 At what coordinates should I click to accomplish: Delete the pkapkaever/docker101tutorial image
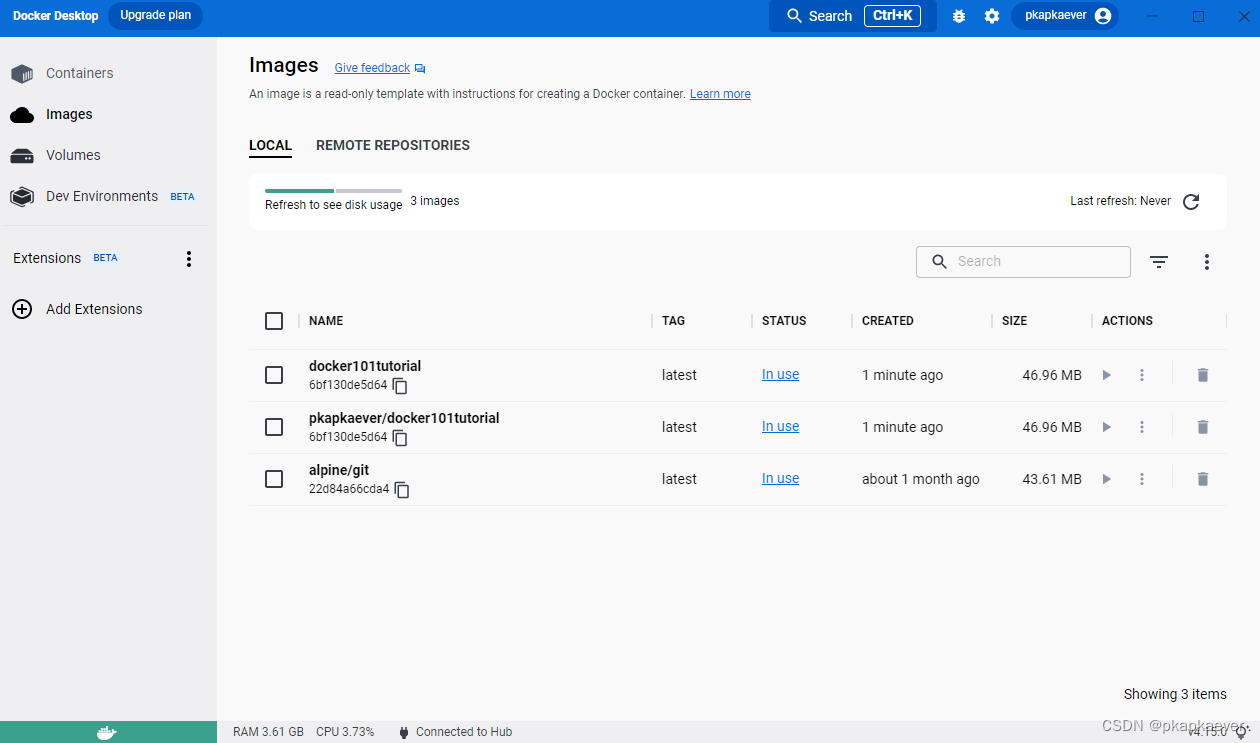coord(1203,427)
